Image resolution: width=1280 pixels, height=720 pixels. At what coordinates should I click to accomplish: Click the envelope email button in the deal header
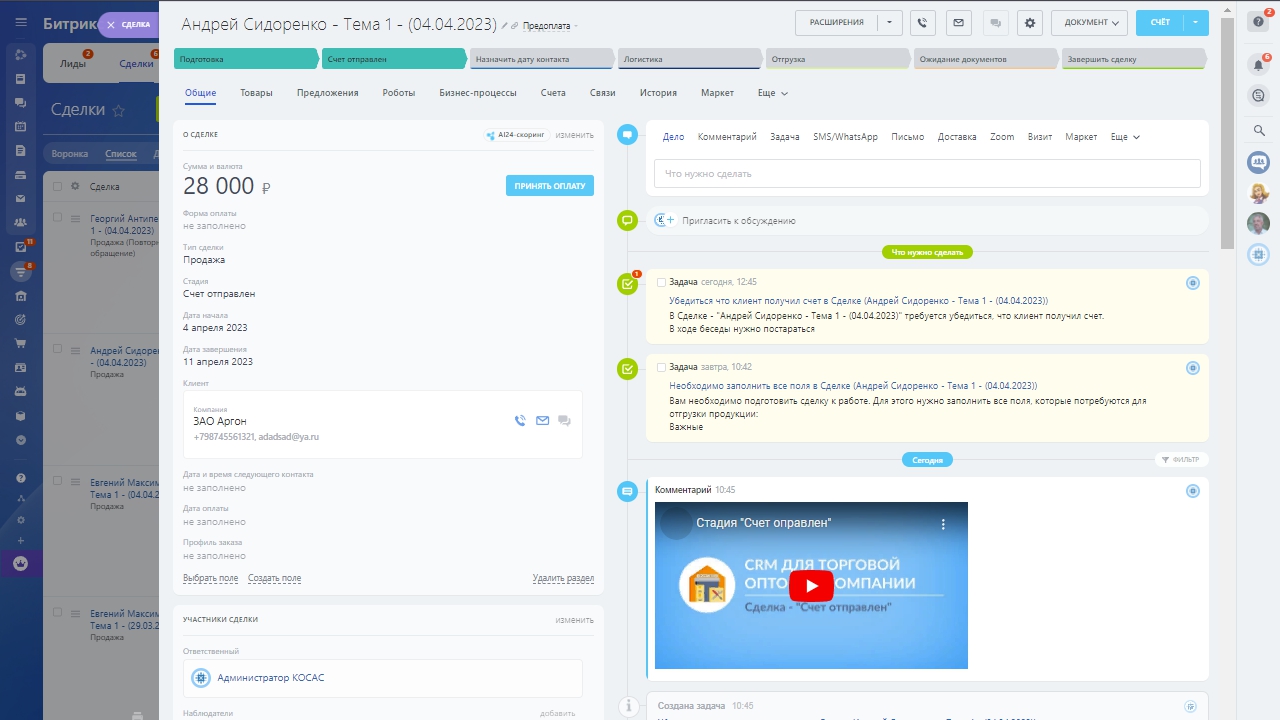(x=958, y=23)
